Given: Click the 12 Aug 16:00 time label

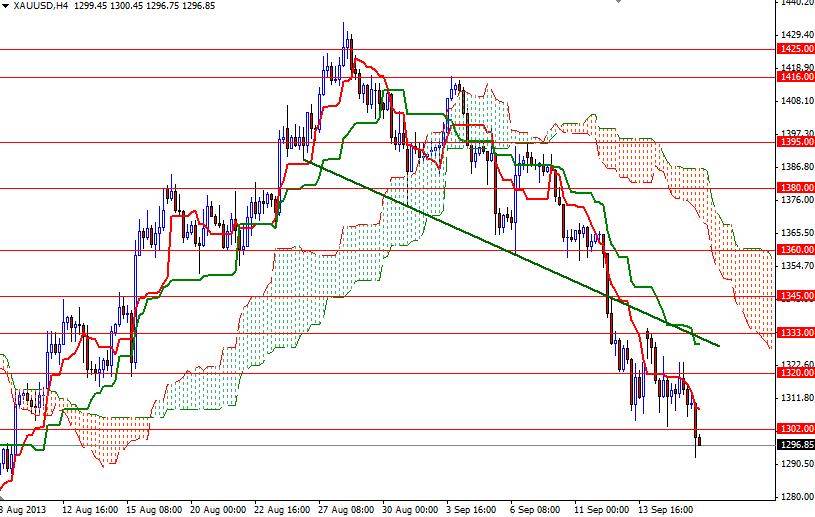Looking at the screenshot, I should (x=90, y=510).
